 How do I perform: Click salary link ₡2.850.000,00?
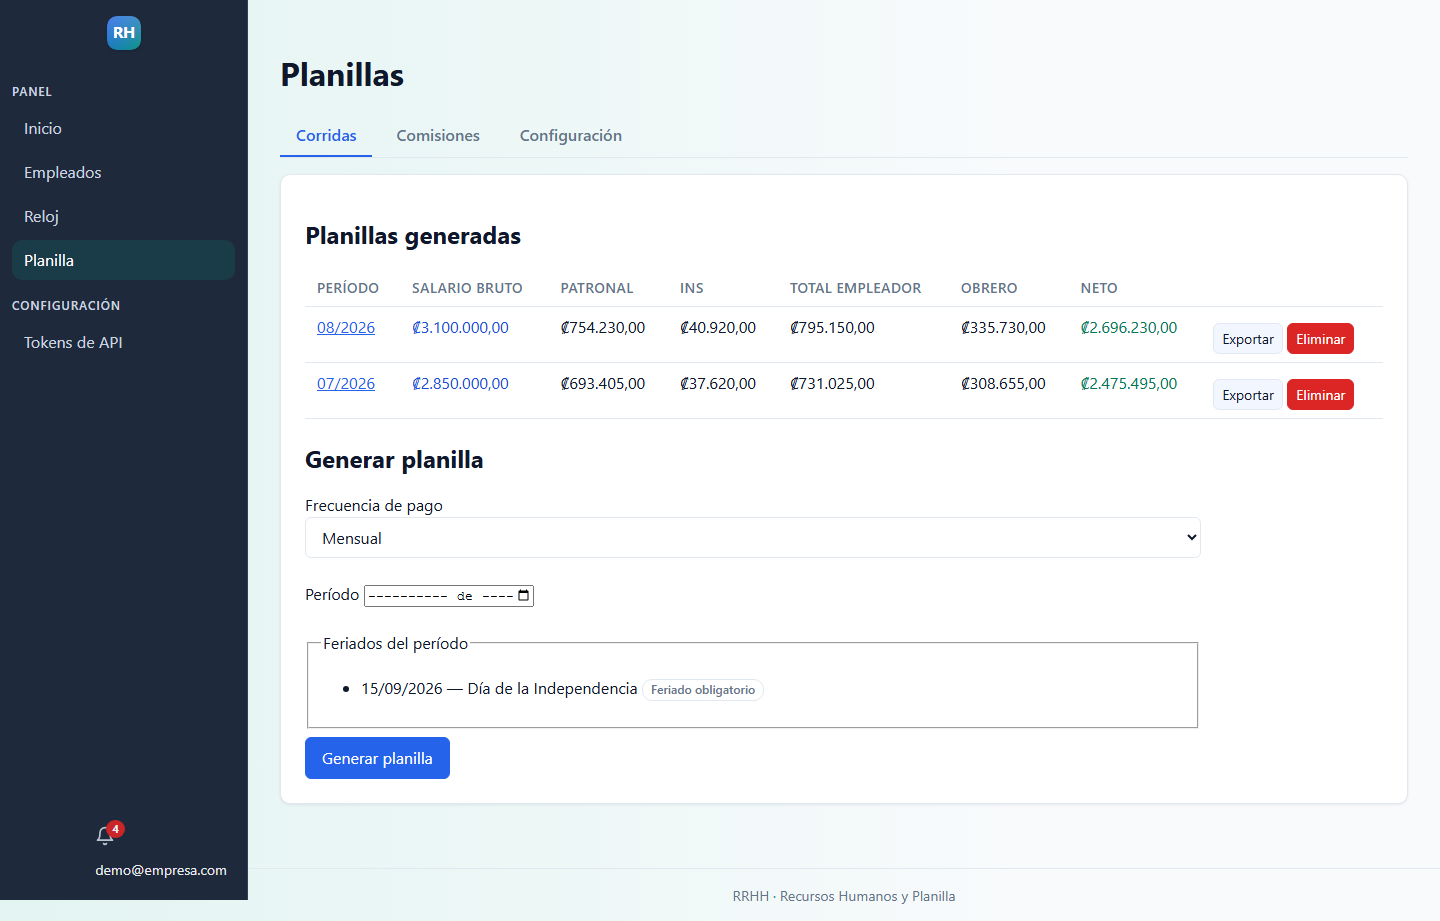point(460,384)
